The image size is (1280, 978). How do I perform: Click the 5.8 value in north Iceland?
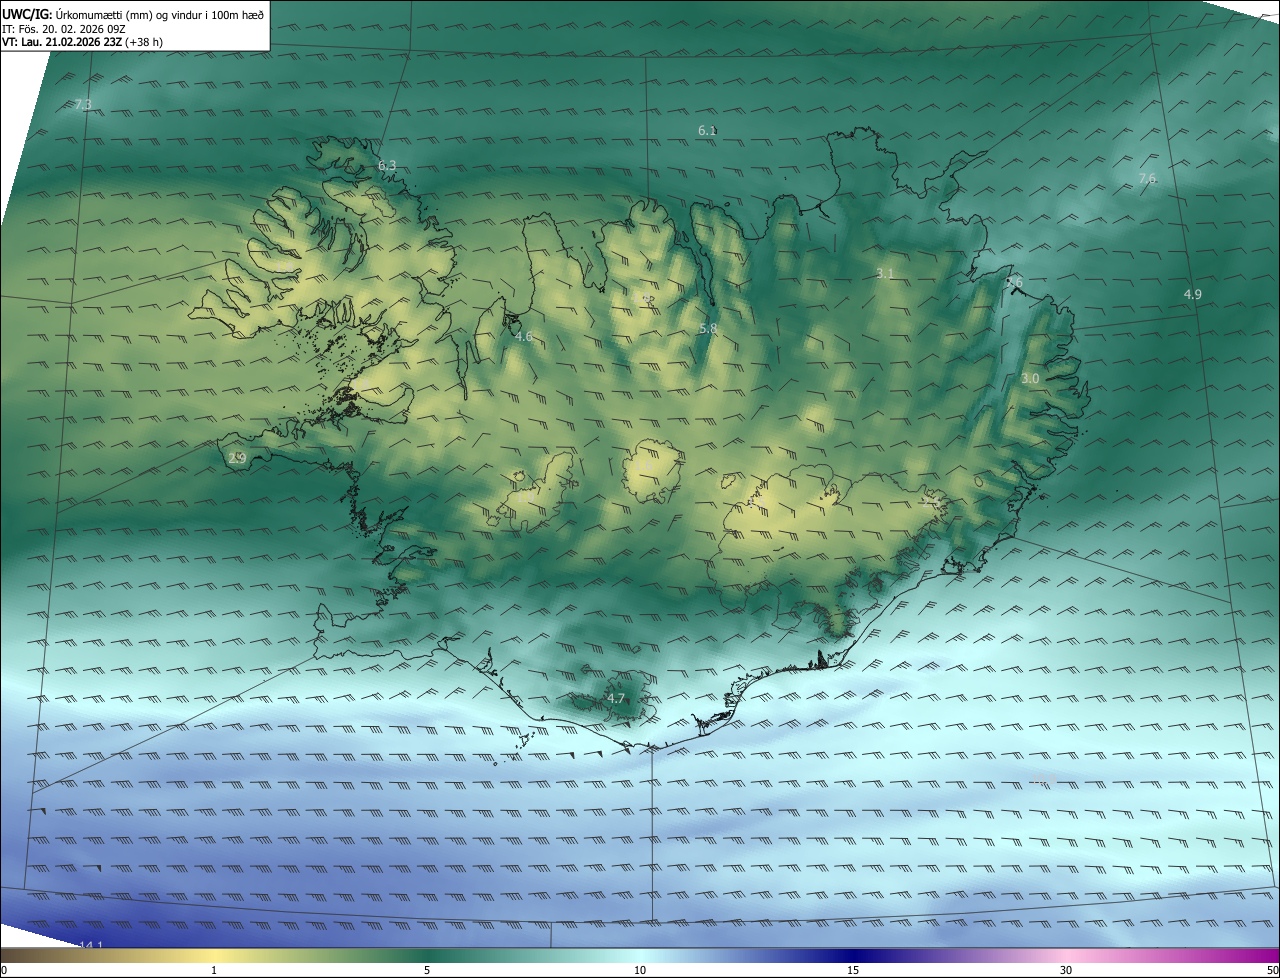(708, 328)
